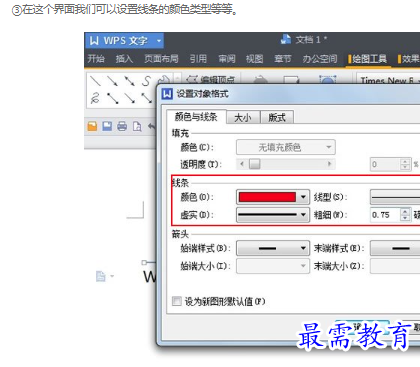420x367 pixels.
Task: Click the transparency value stepper
Action: [405, 164]
